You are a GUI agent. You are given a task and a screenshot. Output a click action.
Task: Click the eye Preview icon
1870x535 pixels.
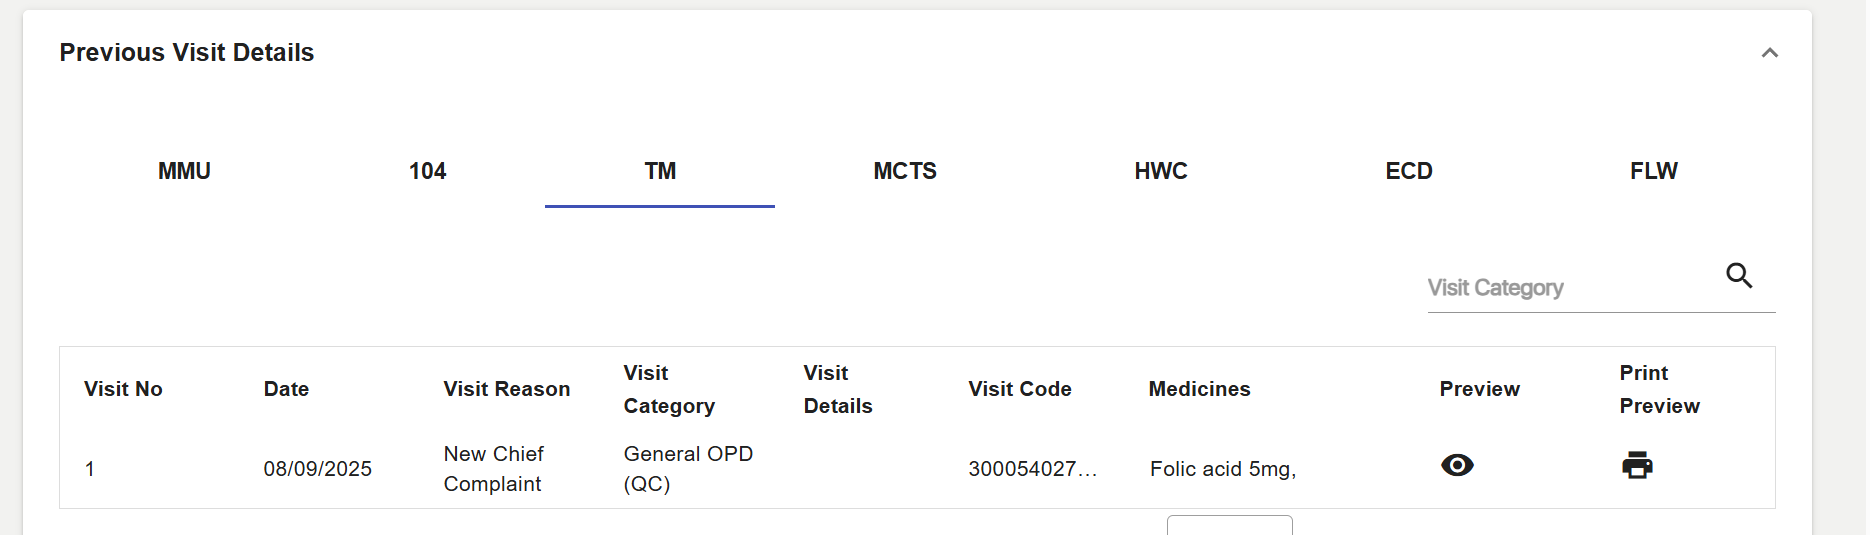tap(1457, 465)
